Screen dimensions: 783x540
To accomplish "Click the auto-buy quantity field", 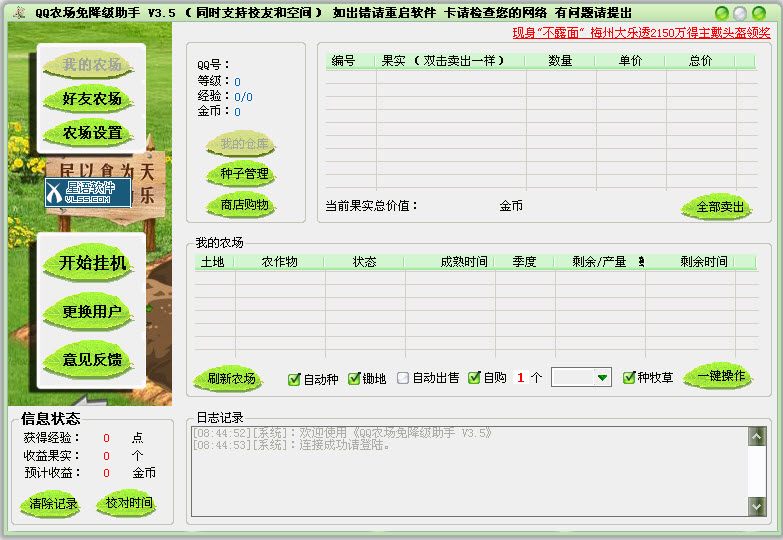I will click(520, 378).
